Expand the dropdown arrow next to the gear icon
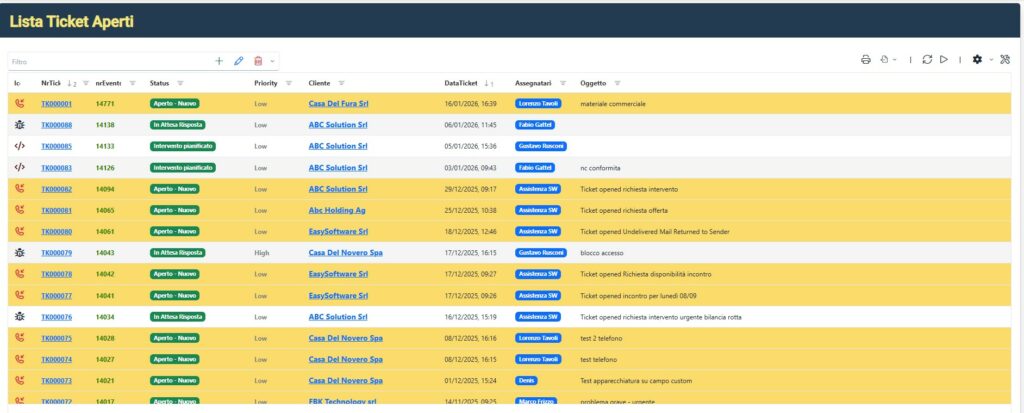Image resolution: width=1024 pixels, height=413 pixels. pyautogui.click(x=991, y=60)
